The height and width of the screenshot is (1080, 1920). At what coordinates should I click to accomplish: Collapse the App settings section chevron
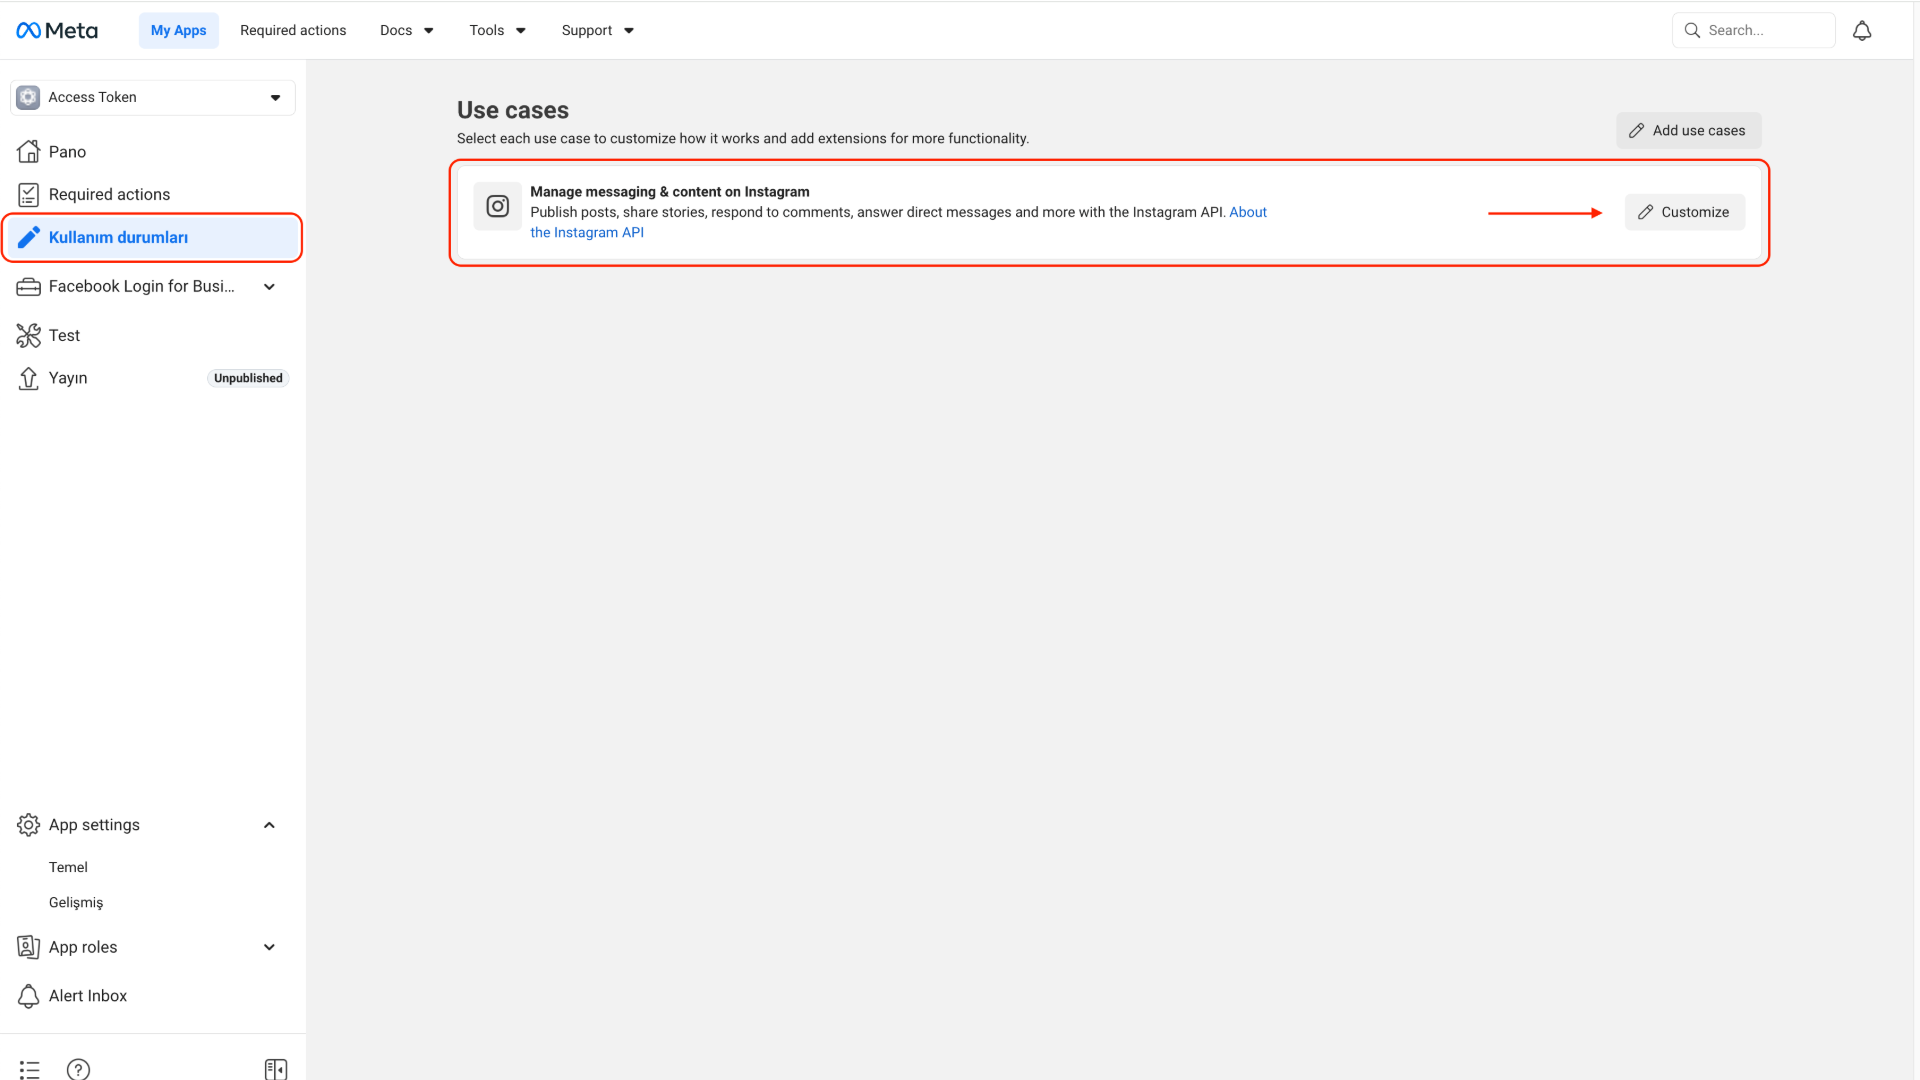pos(269,825)
